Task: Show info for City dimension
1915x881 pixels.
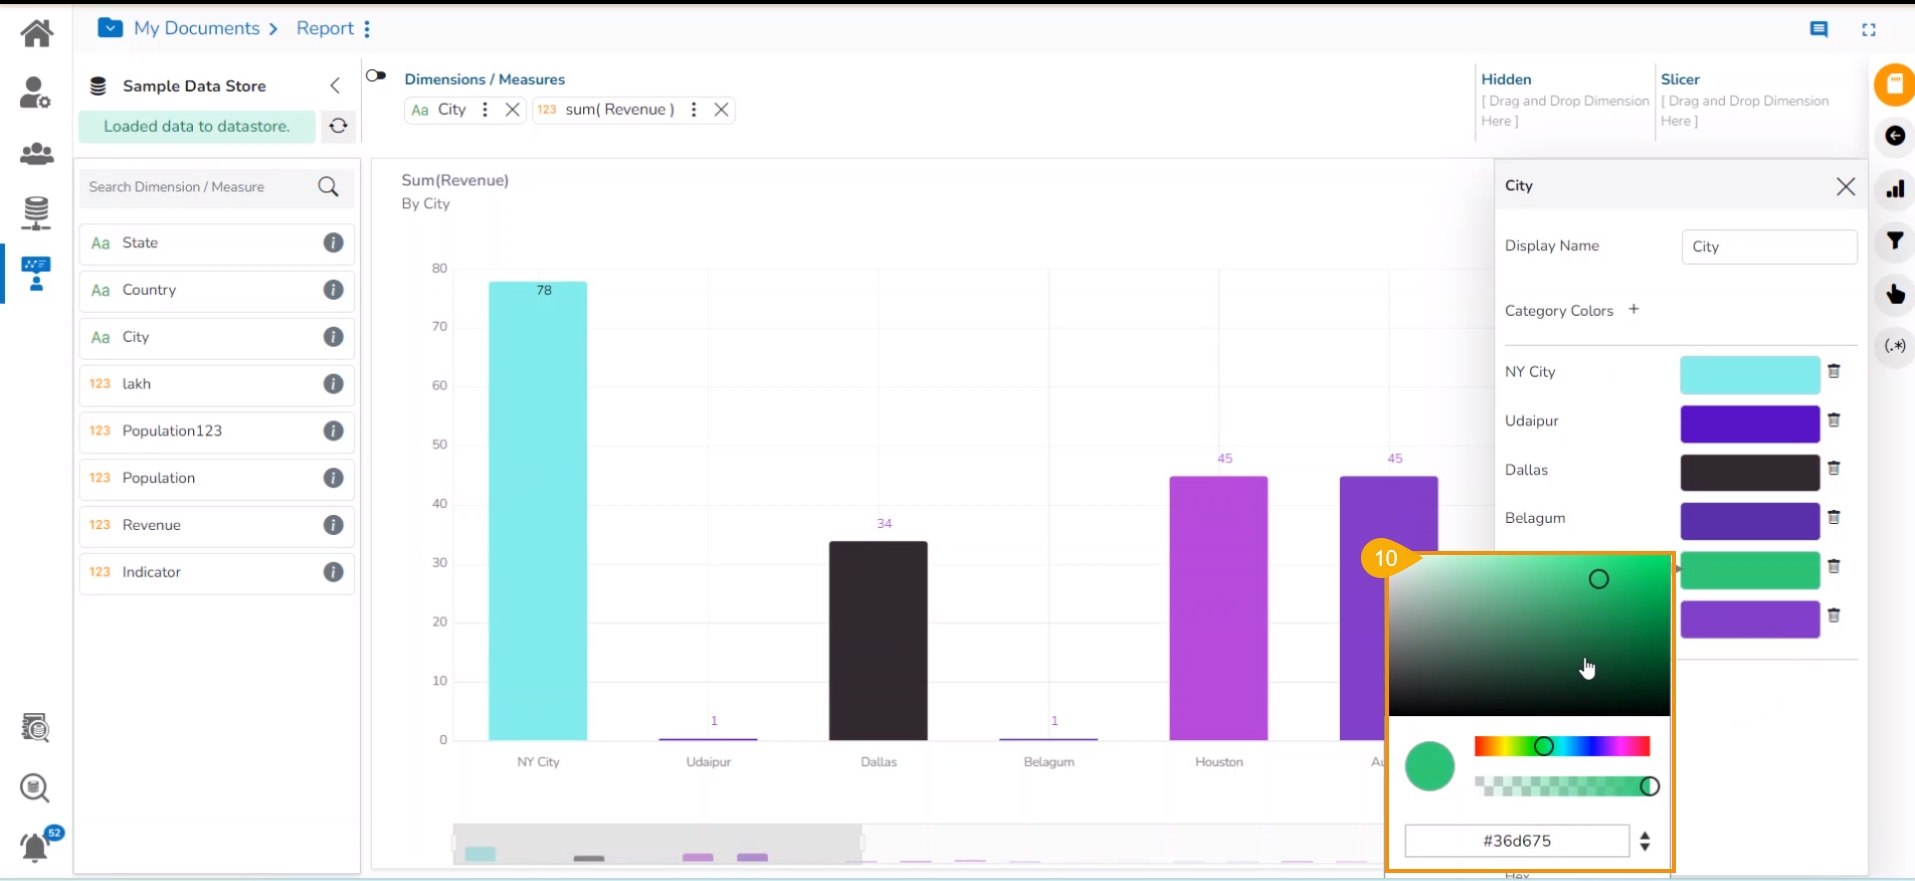Action: tap(334, 337)
